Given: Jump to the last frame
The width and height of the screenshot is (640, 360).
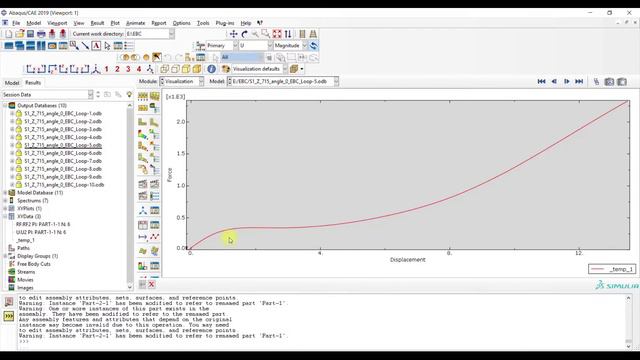Looking at the screenshot, I should coord(579,82).
